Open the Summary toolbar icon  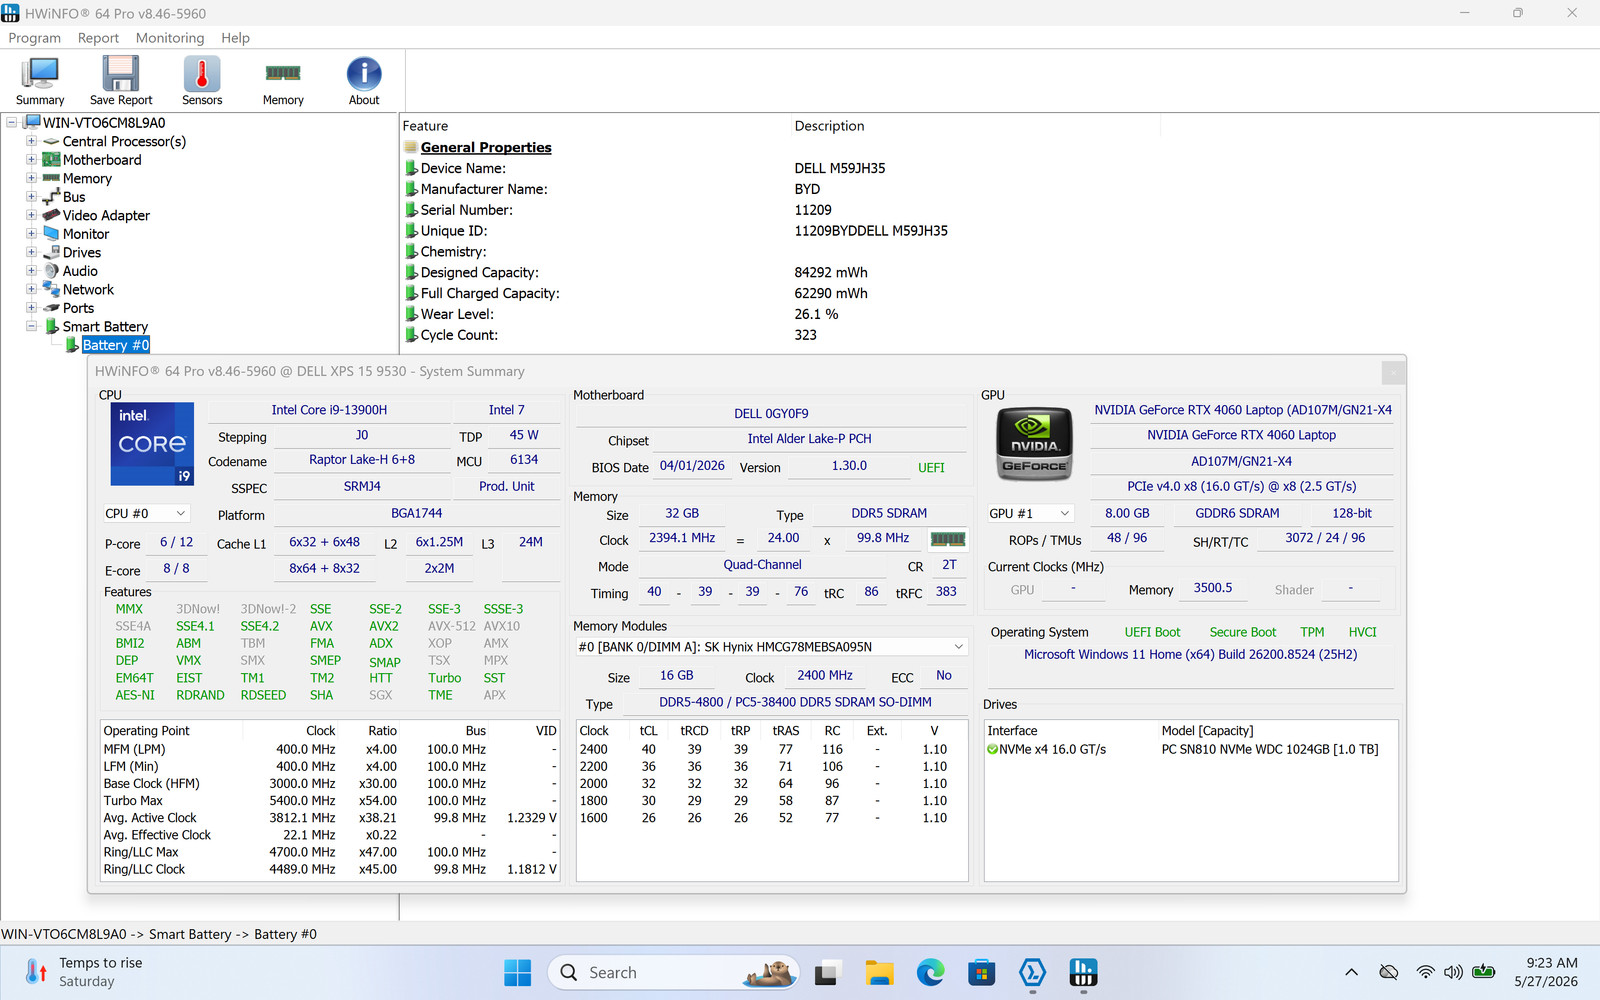point(40,81)
